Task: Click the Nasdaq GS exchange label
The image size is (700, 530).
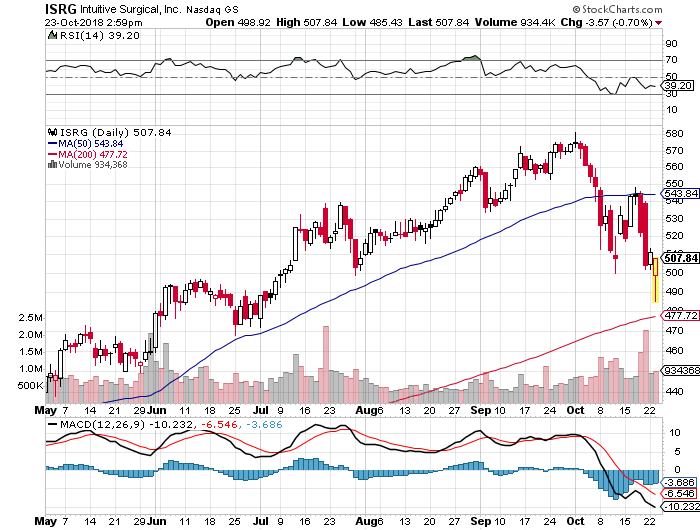Action: pyautogui.click(x=212, y=9)
